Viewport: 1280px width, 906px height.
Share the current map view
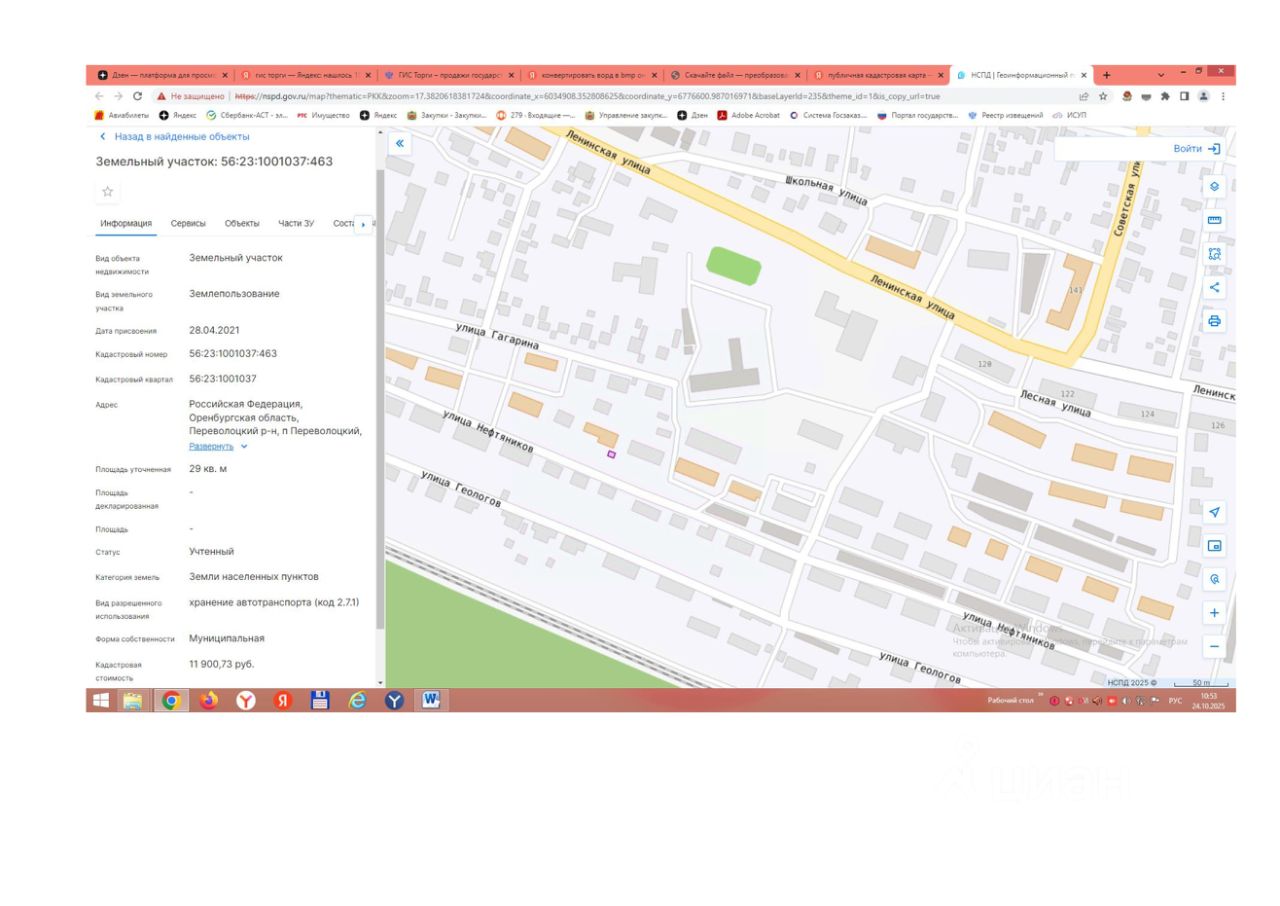[1214, 287]
